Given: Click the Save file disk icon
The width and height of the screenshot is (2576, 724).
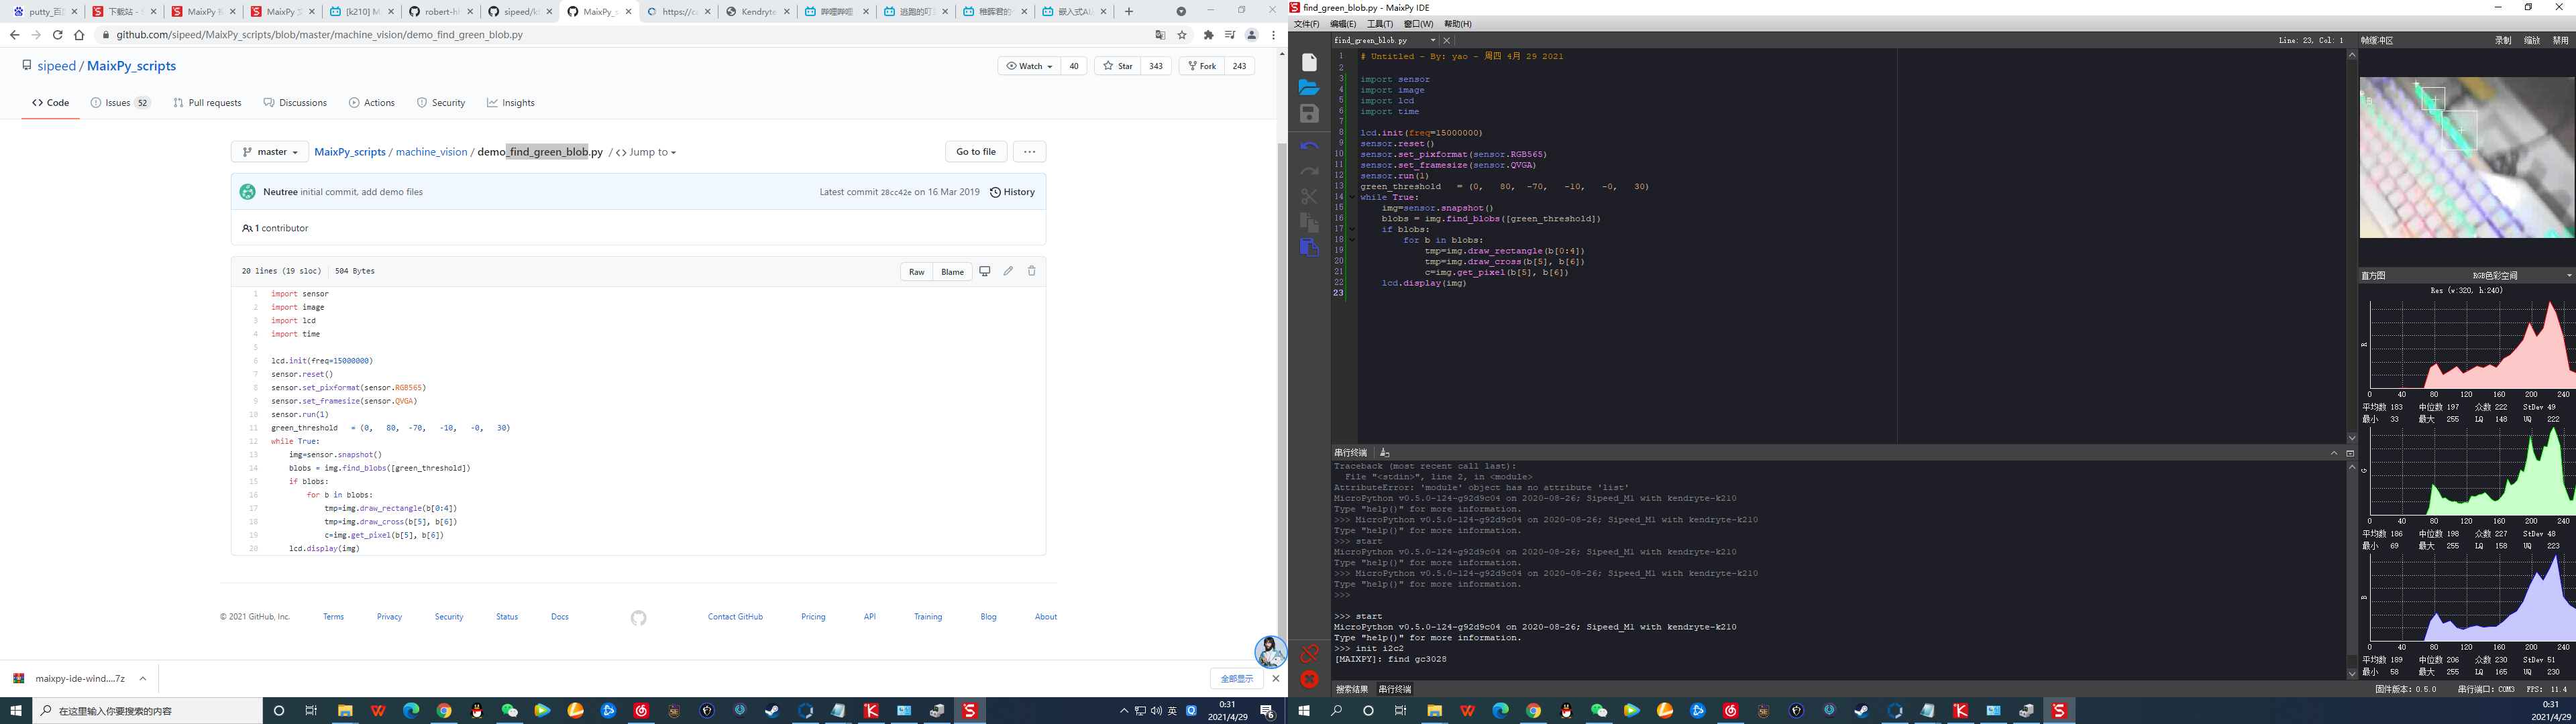Looking at the screenshot, I should click(x=1309, y=114).
